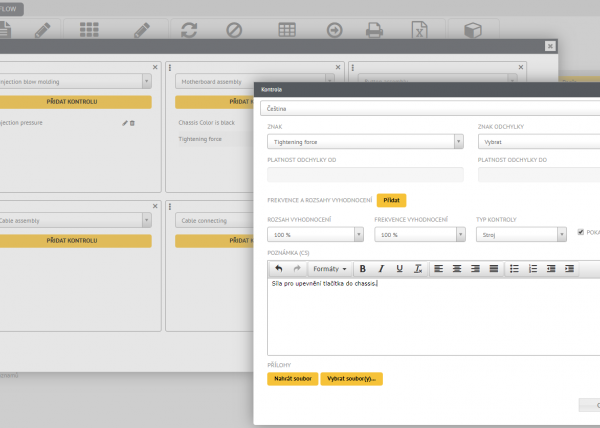This screenshot has width=600, height=428.
Task: Click the pencil icon next to grid icon
Action: pos(142,30)
